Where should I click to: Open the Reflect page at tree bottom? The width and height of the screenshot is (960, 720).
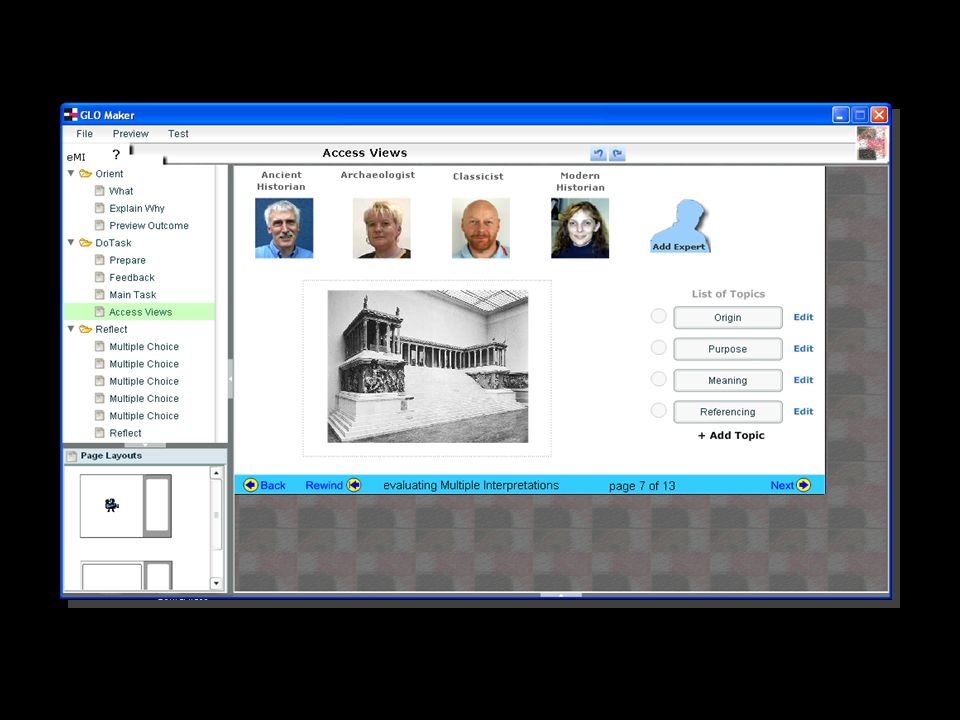click(125, 433)
